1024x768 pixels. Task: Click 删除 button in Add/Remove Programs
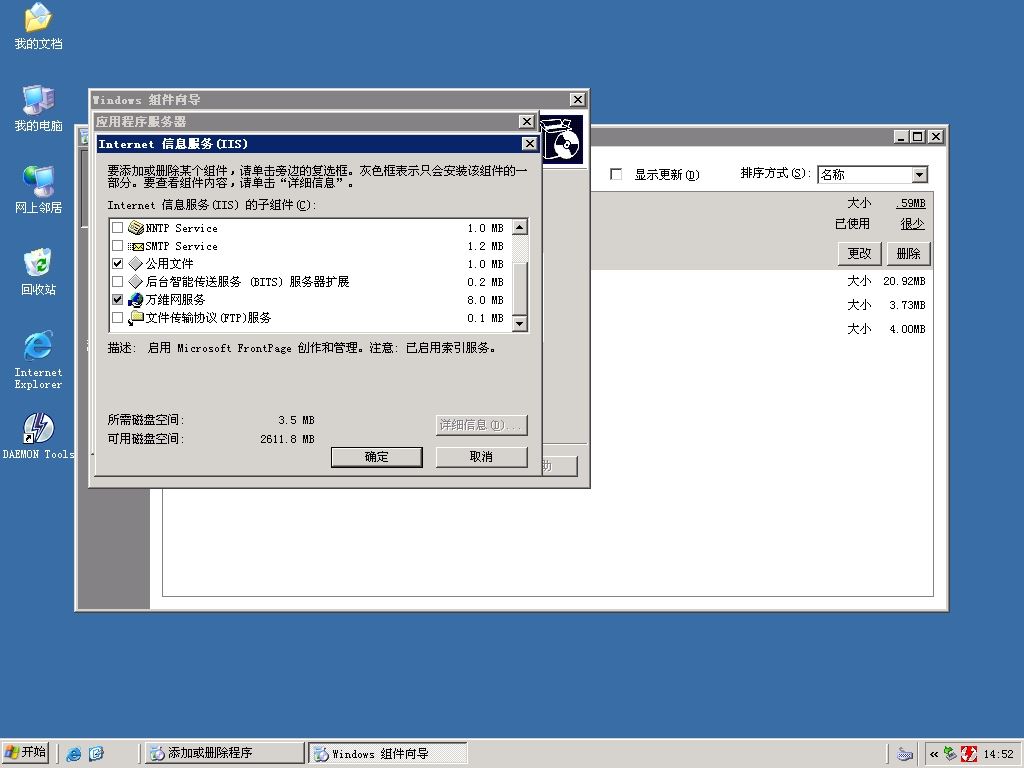[908, 253]
